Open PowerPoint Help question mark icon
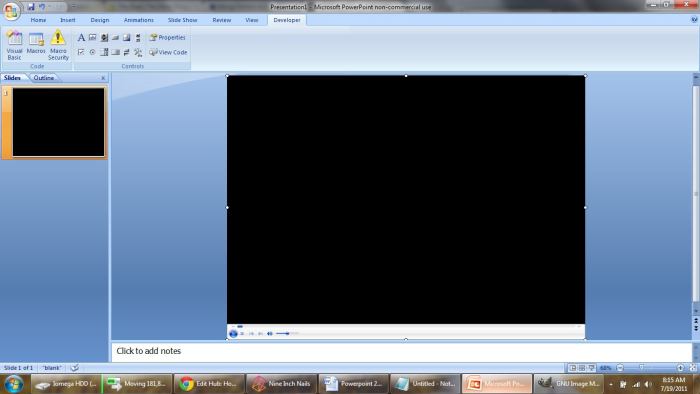Viewport: 700px width, 394px height. 694,20
